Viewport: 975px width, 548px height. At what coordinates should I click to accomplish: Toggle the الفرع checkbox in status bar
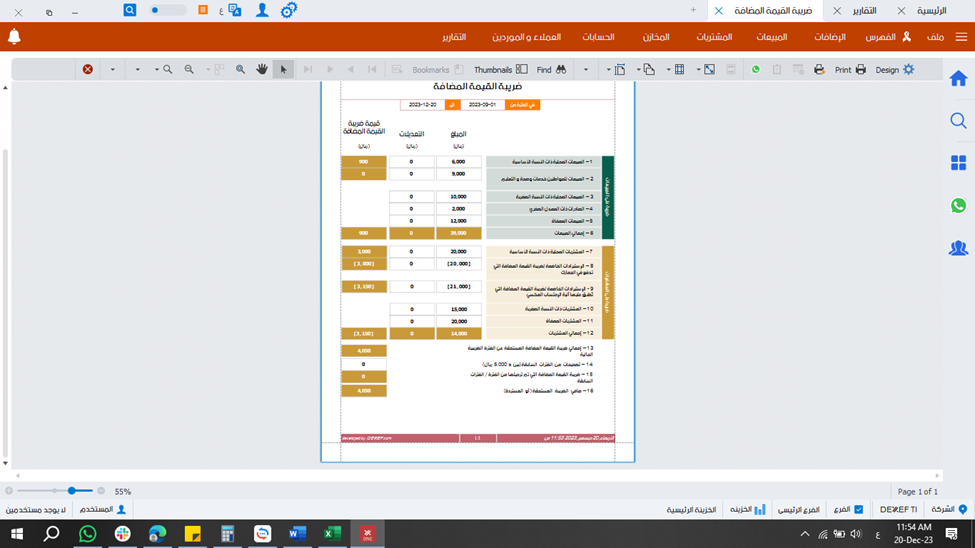tap(859, 509)
